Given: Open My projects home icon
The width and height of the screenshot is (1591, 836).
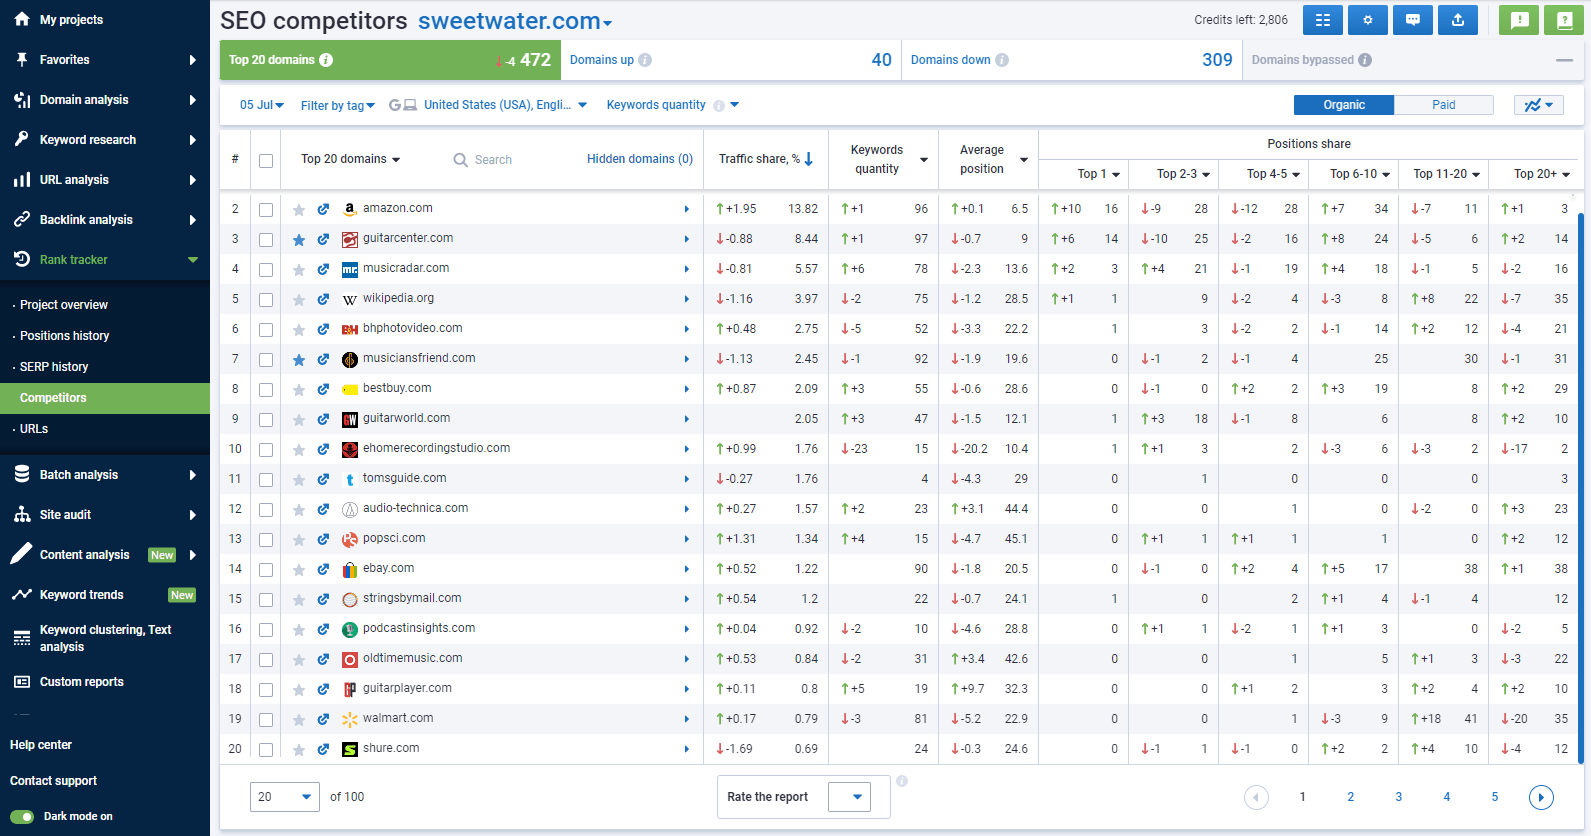Looking at the screenshot, I should (22, 19).
